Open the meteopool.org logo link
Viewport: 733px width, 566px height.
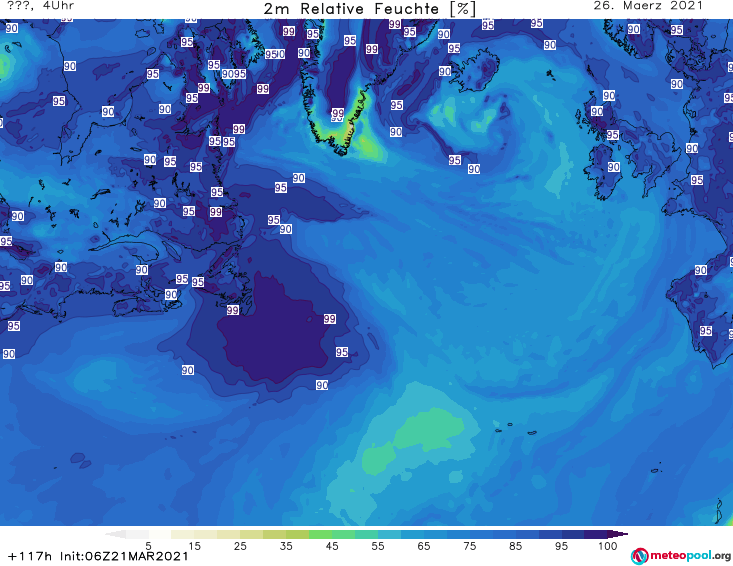[681, 556]
